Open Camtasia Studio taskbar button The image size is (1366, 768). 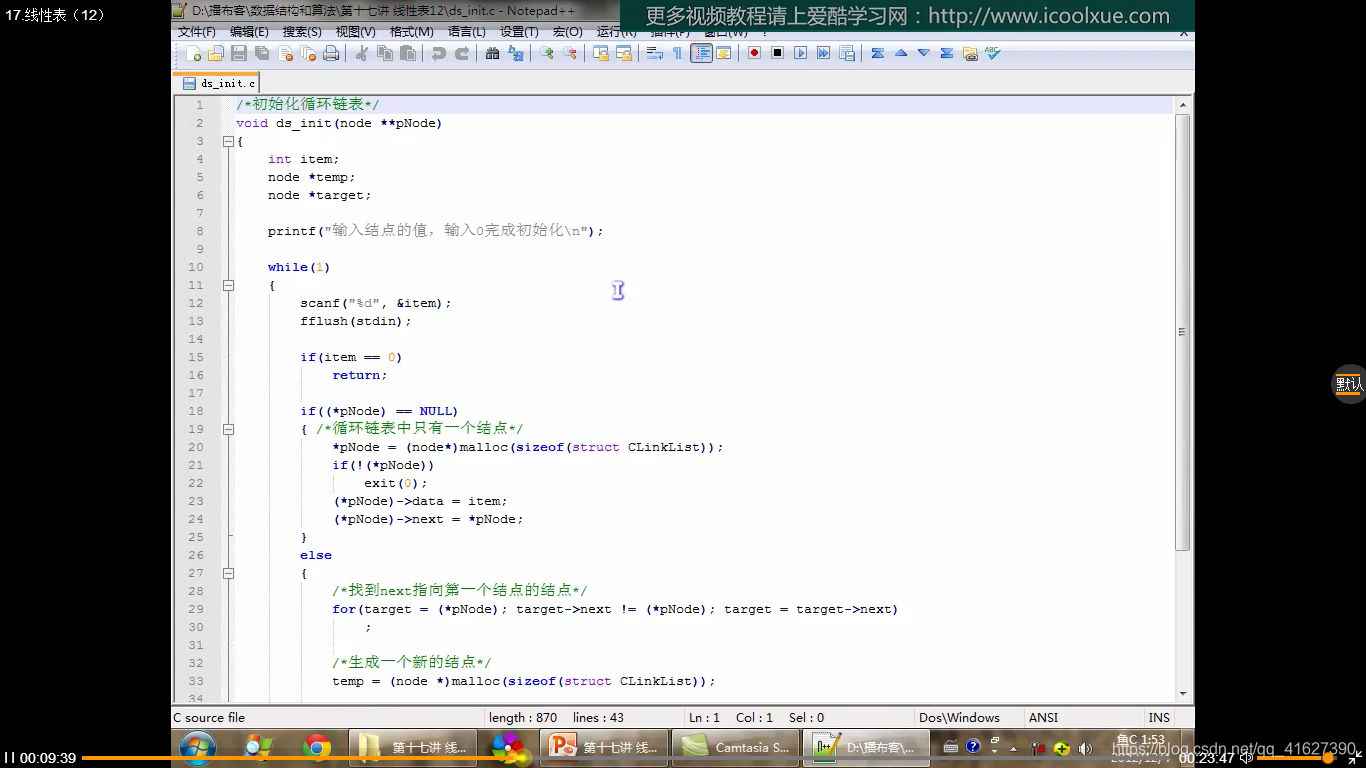(x=735, y=747)
